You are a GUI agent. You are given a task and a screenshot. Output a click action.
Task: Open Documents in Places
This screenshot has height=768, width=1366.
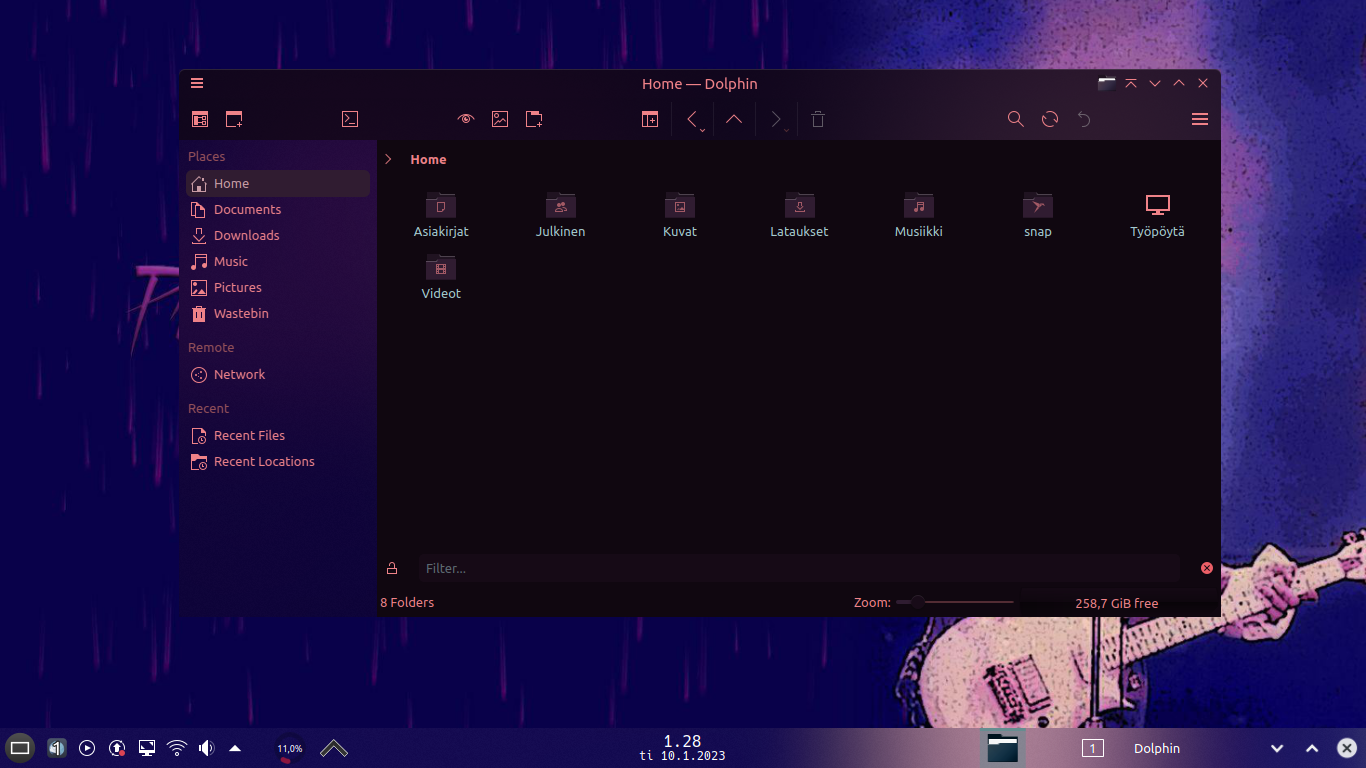pos(278,209)
